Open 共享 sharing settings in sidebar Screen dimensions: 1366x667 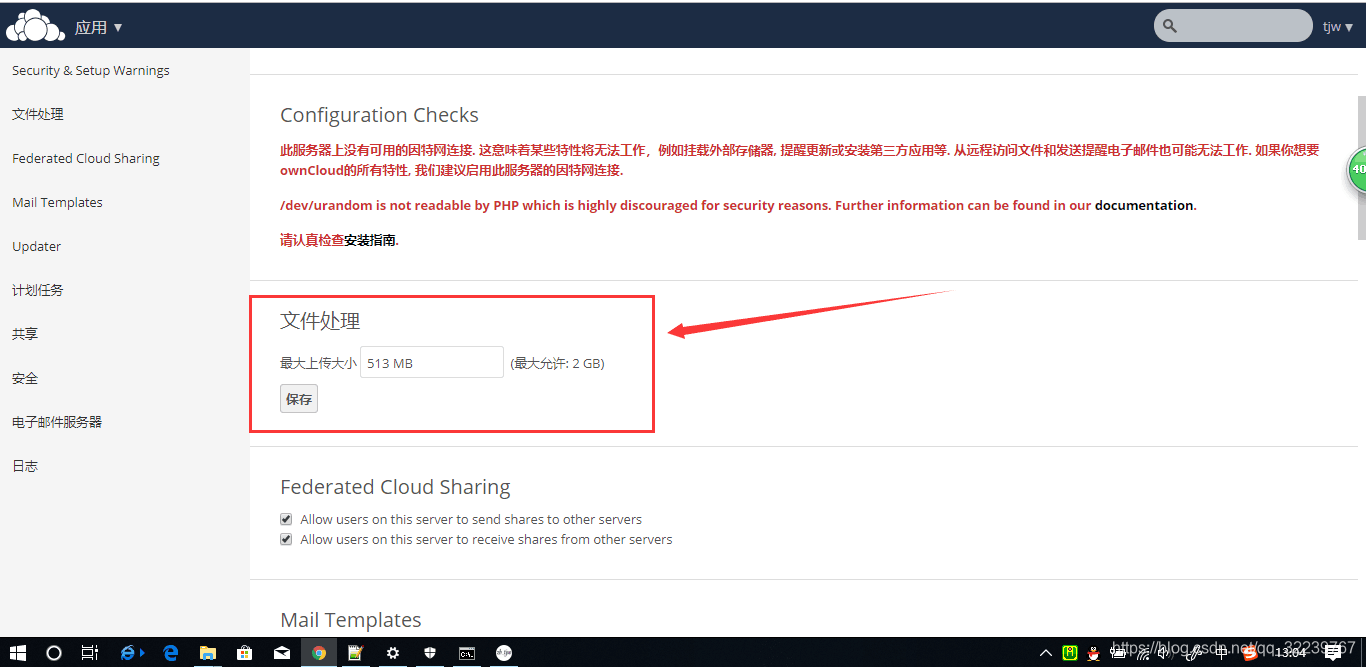coord(25,334)
